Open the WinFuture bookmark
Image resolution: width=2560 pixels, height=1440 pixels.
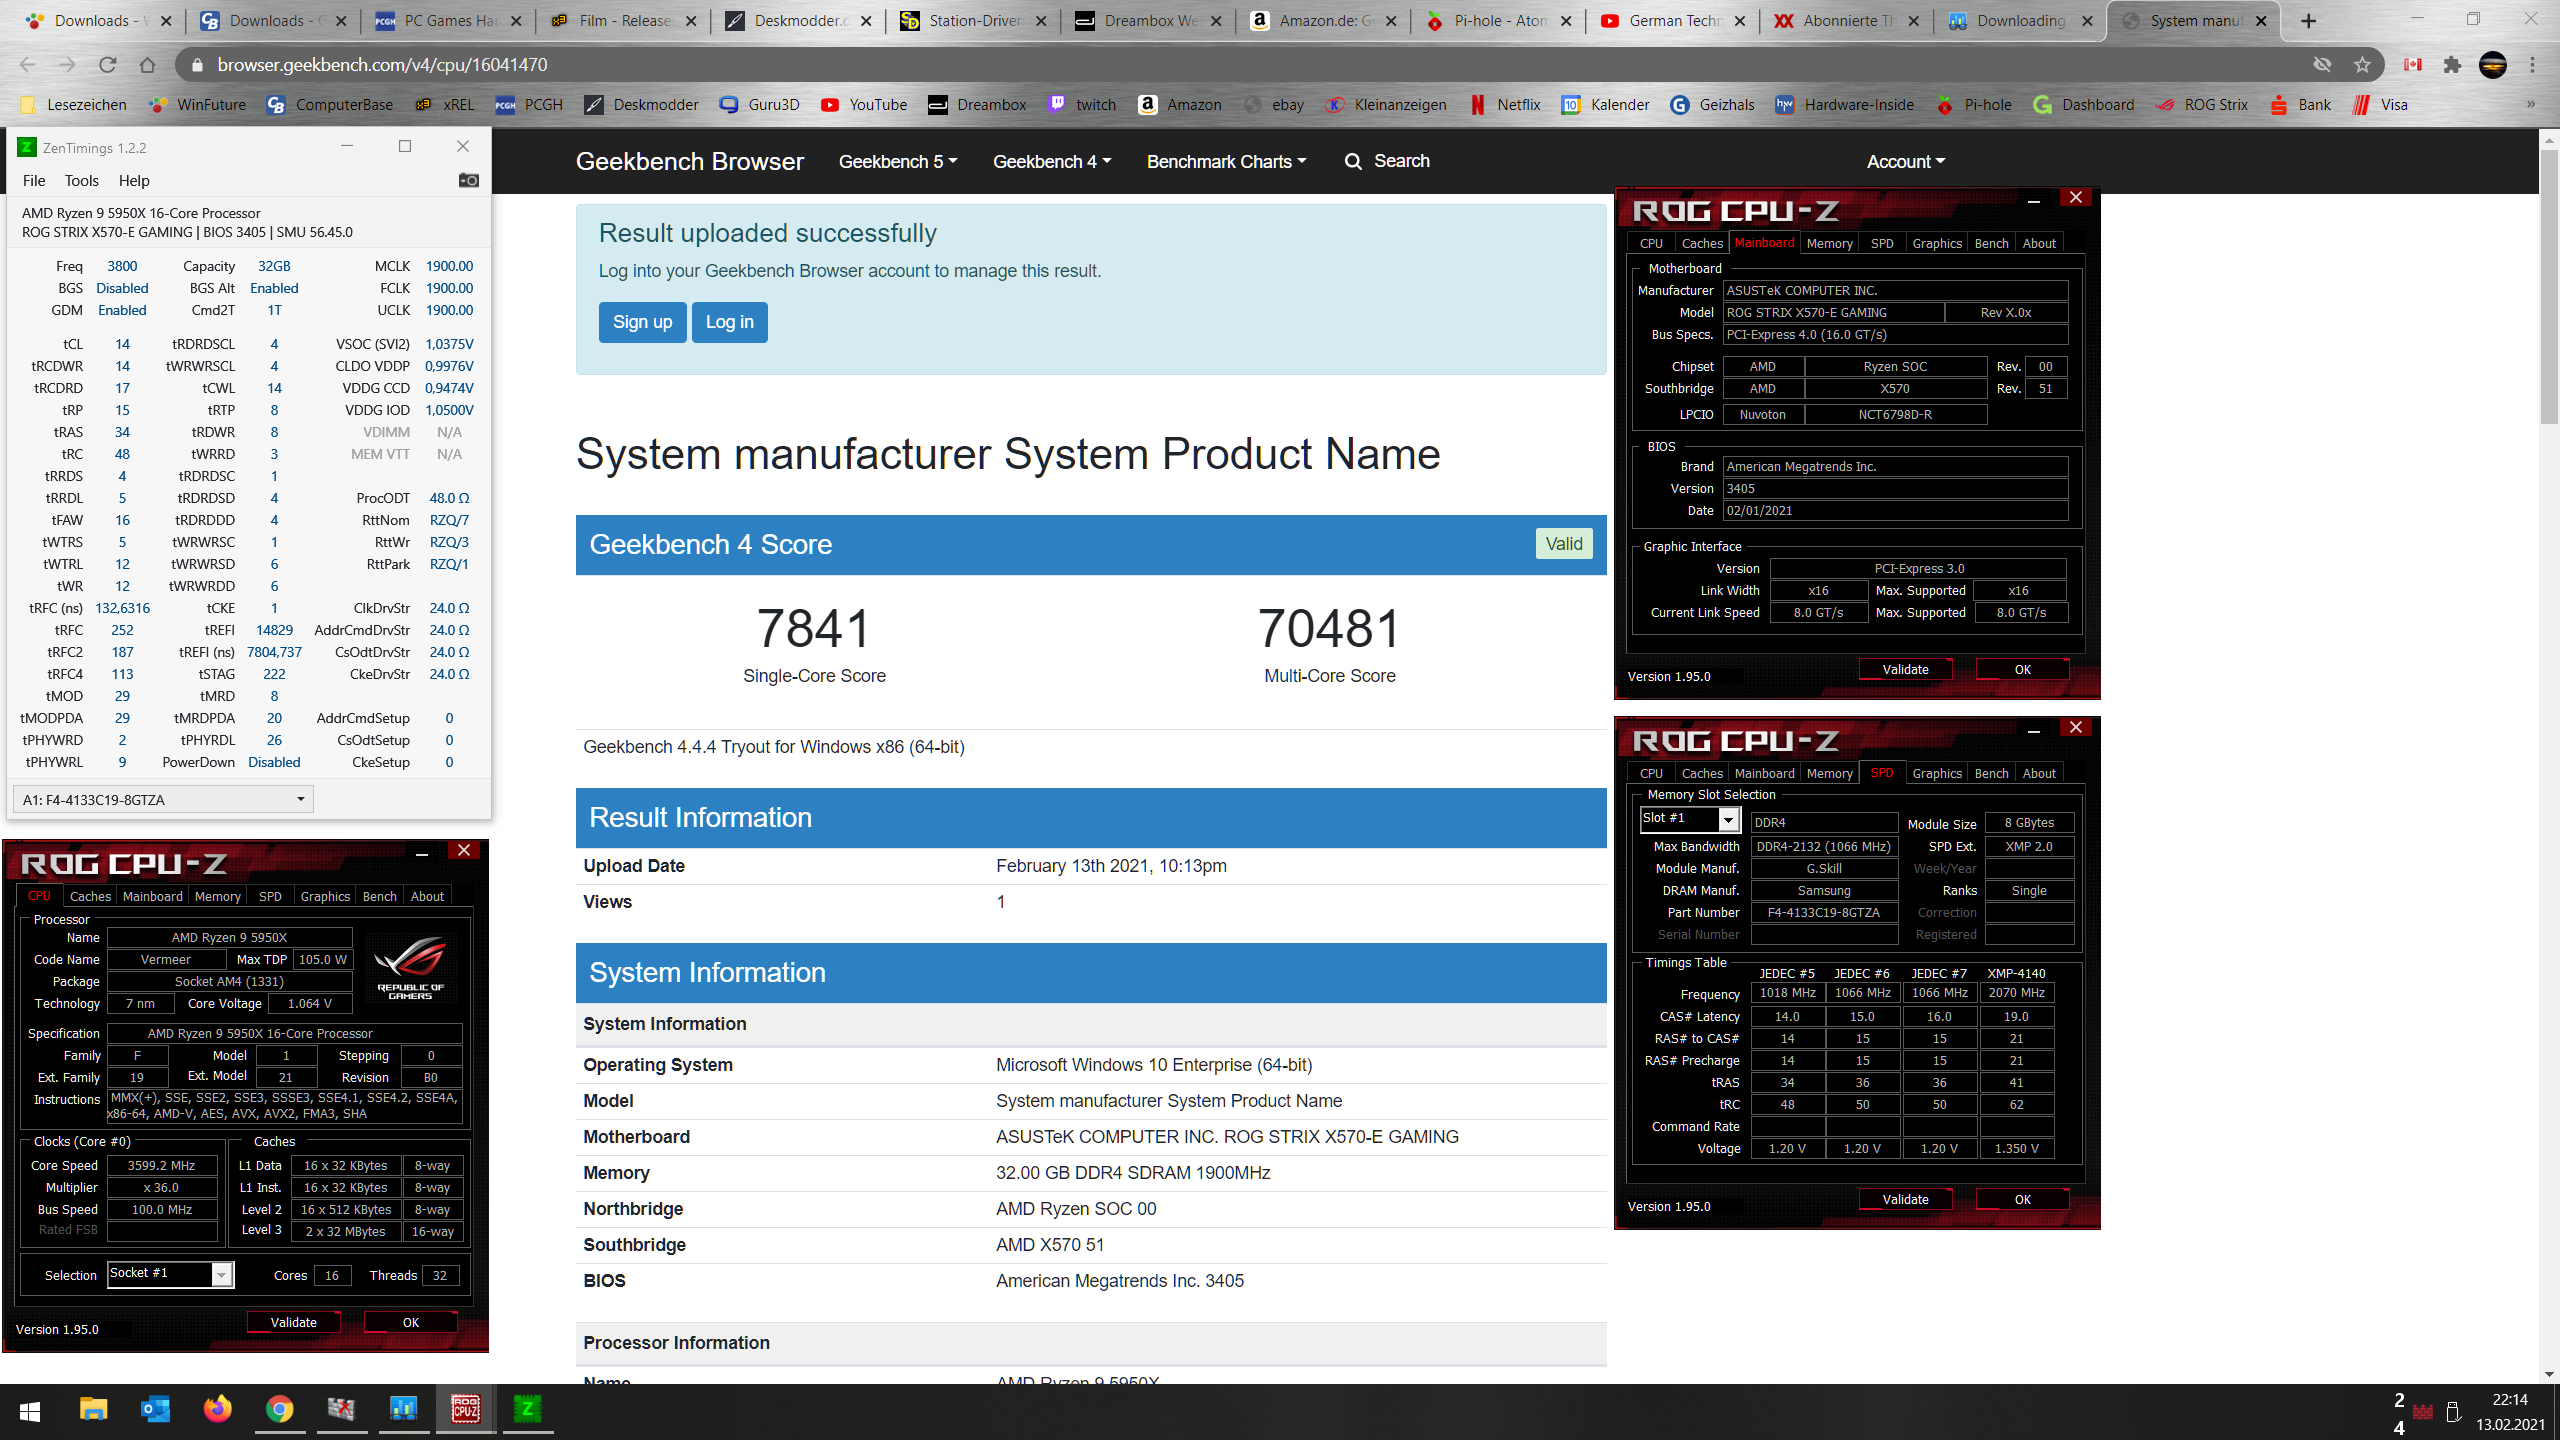197,105
